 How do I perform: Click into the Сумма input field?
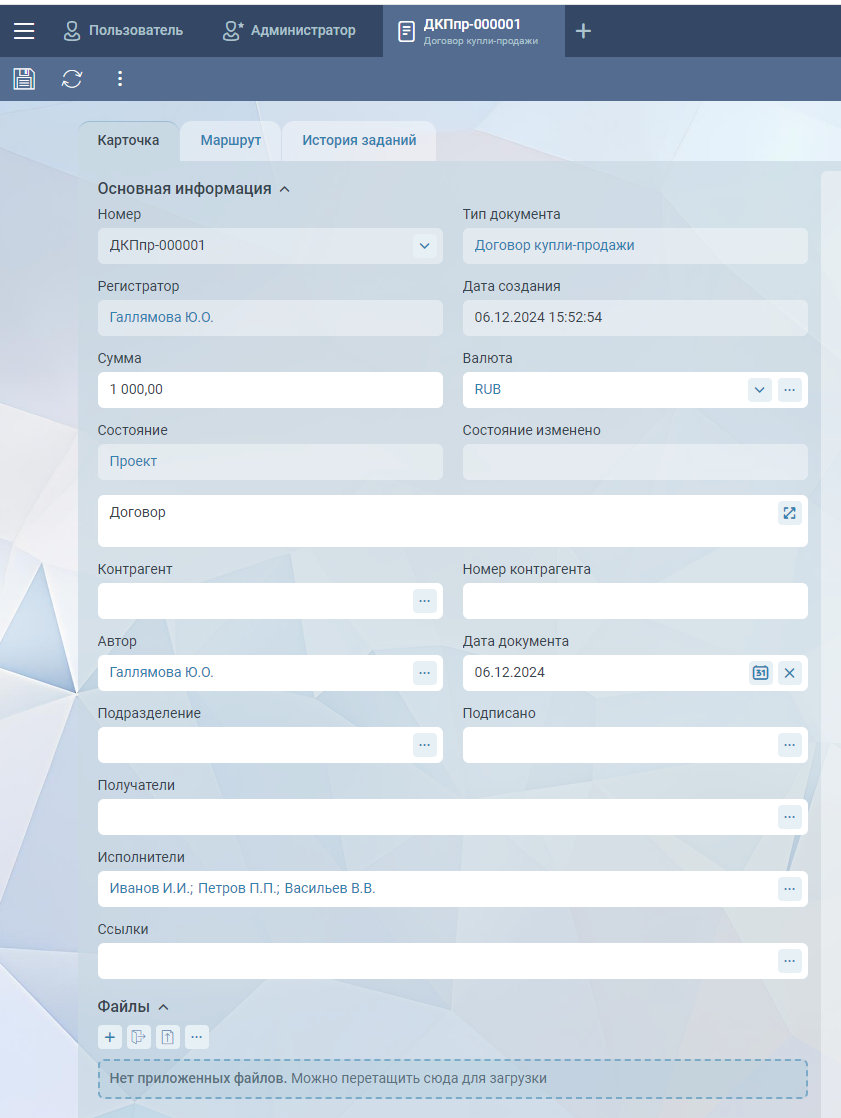pos(270,390)
